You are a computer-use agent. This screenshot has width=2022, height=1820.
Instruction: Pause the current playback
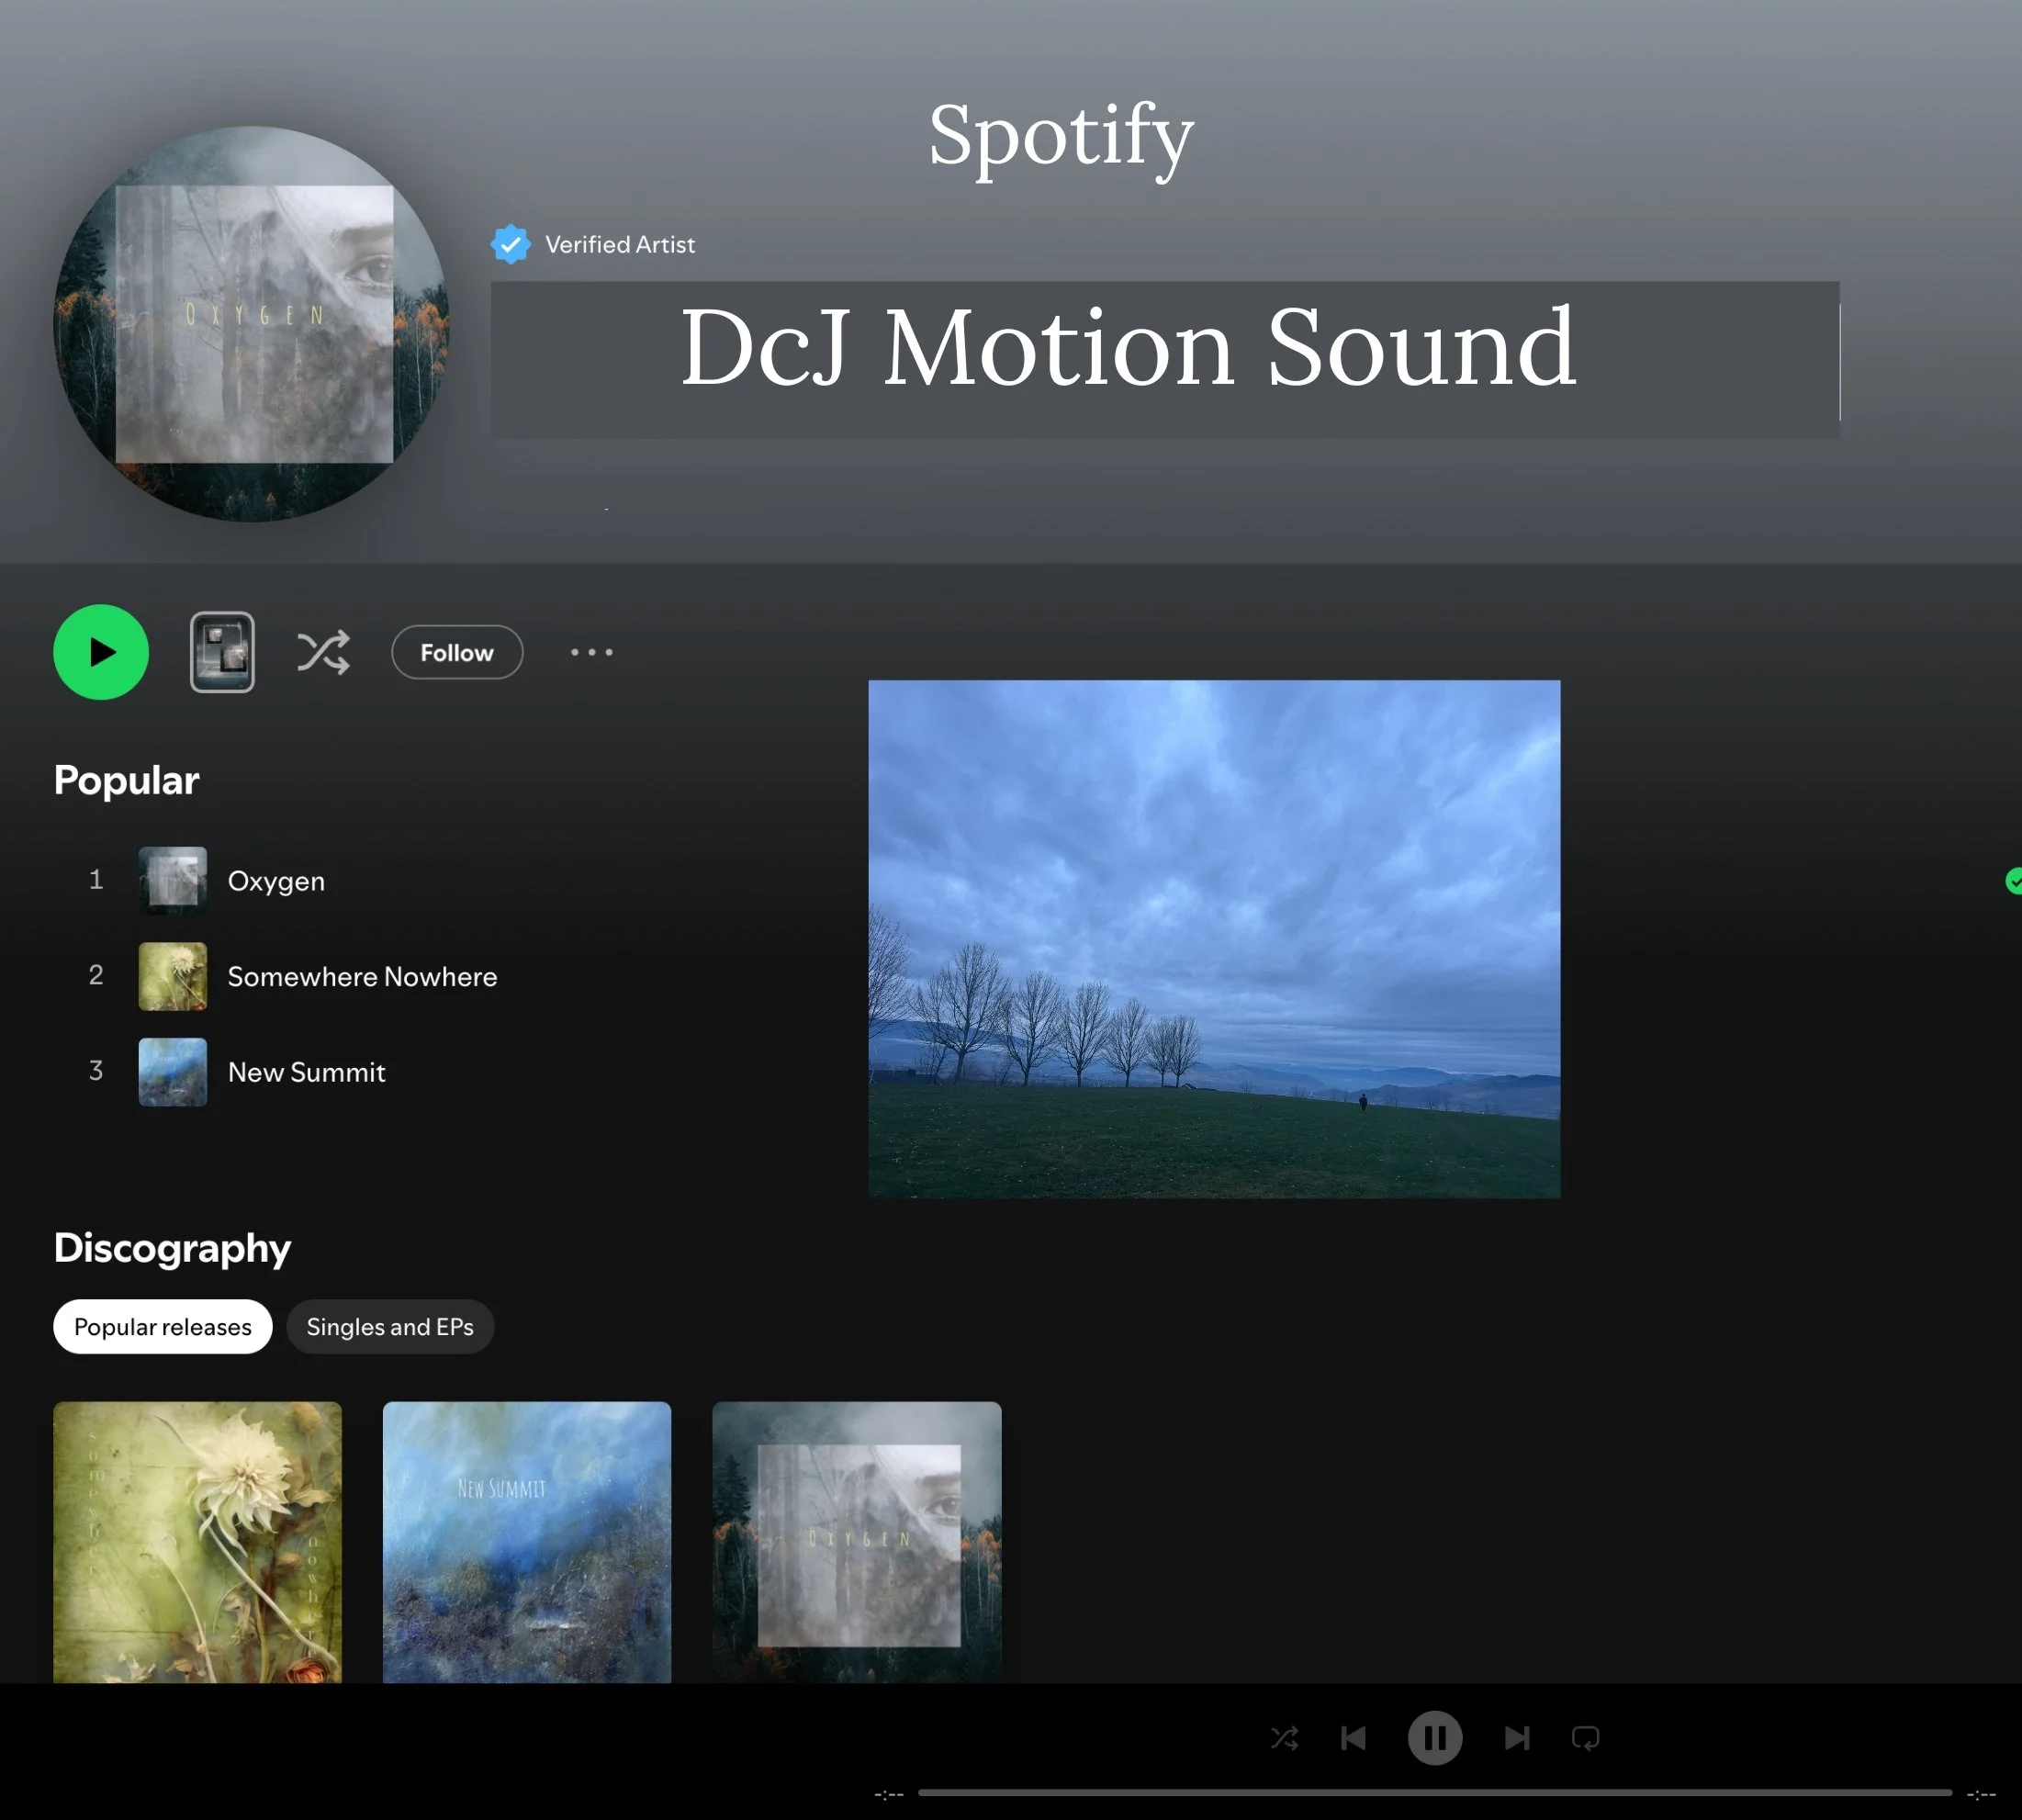tap(1434, 1737)
